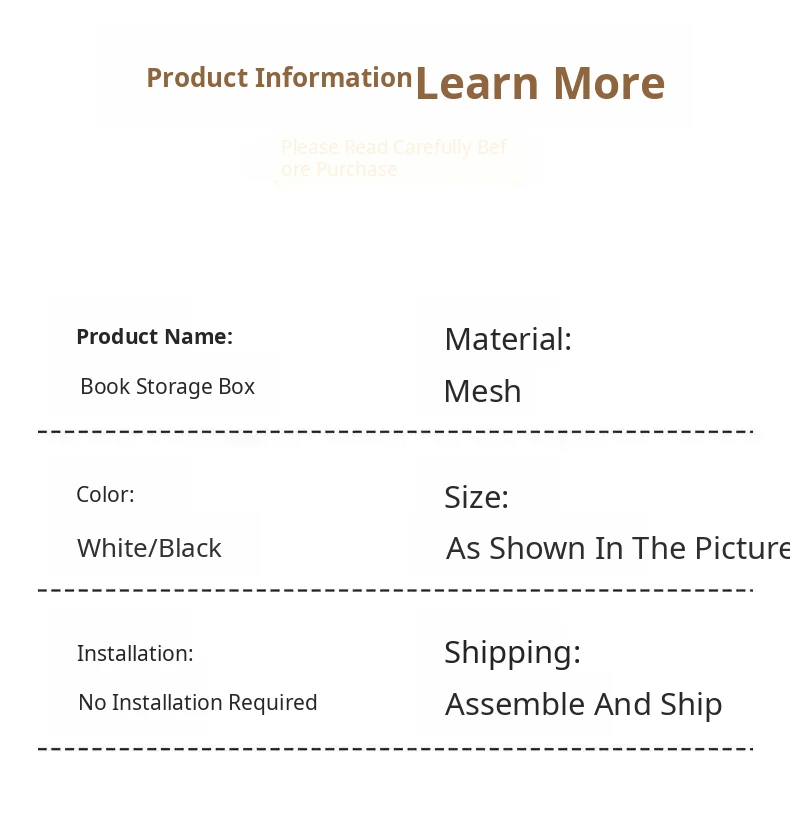Click the 'Mesh' material value
790x825 pixels.
482,391
